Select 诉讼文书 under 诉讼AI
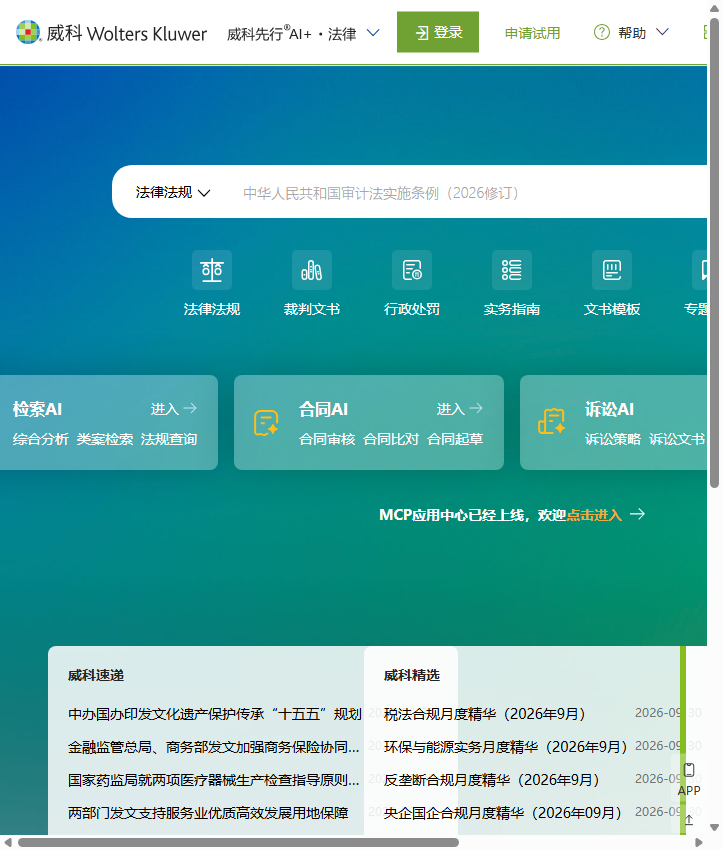722x850 pixels. (677, 439)
